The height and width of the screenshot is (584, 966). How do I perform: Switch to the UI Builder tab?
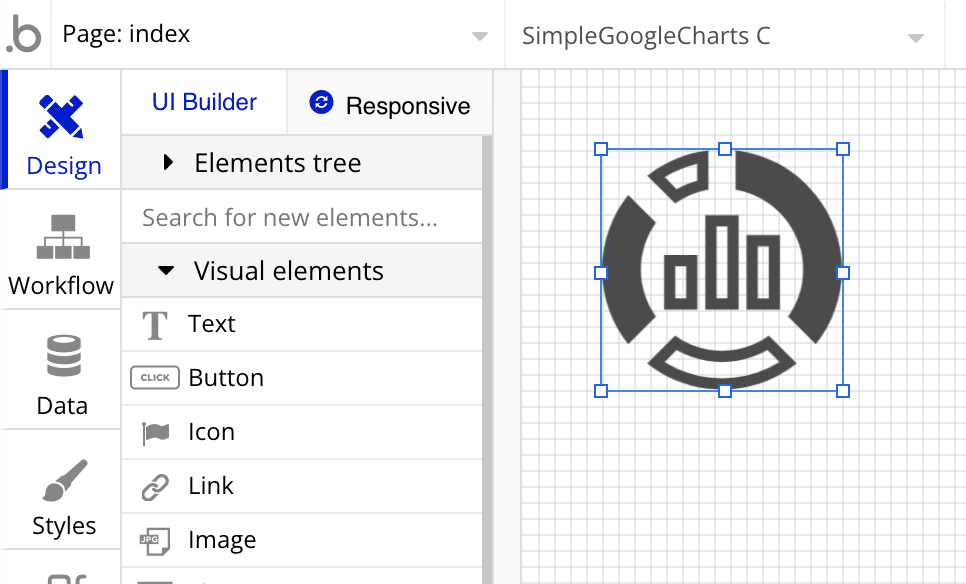[204, 102]
